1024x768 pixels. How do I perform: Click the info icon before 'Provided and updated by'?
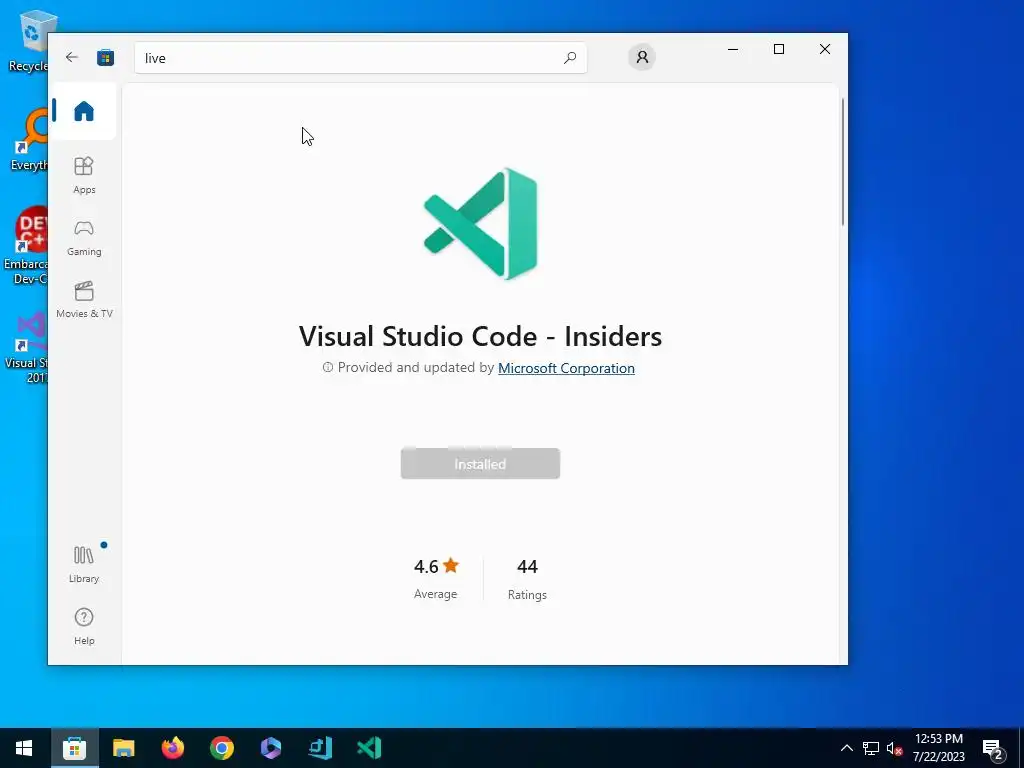(x=328, y=368)
